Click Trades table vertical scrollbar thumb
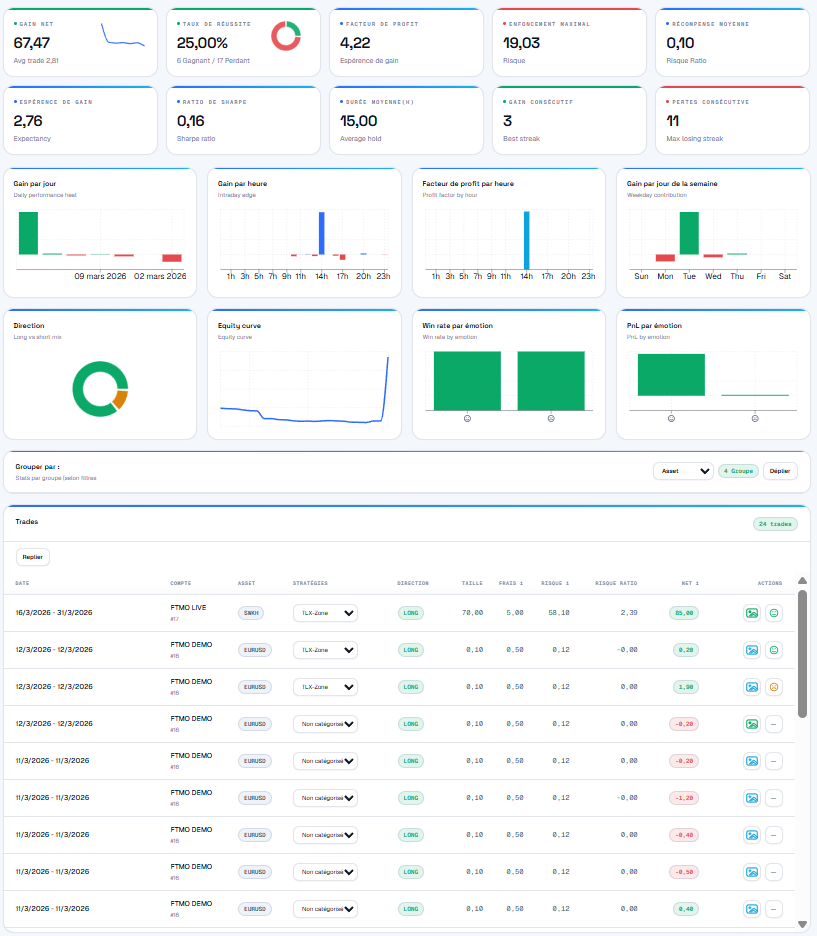 pos(803,654)
